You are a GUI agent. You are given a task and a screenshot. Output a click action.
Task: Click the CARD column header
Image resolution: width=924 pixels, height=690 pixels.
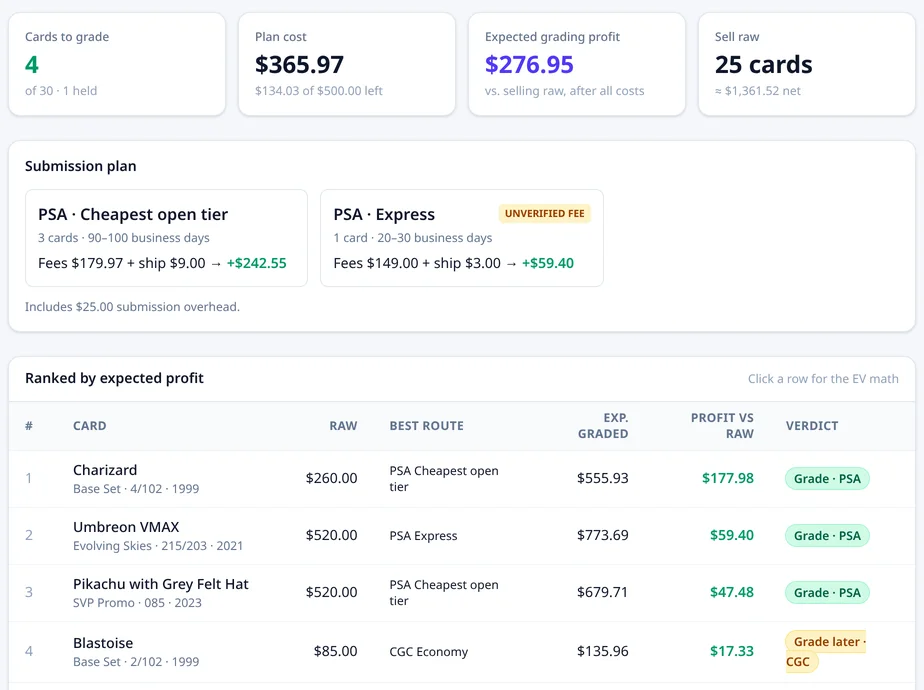(90, 425)
